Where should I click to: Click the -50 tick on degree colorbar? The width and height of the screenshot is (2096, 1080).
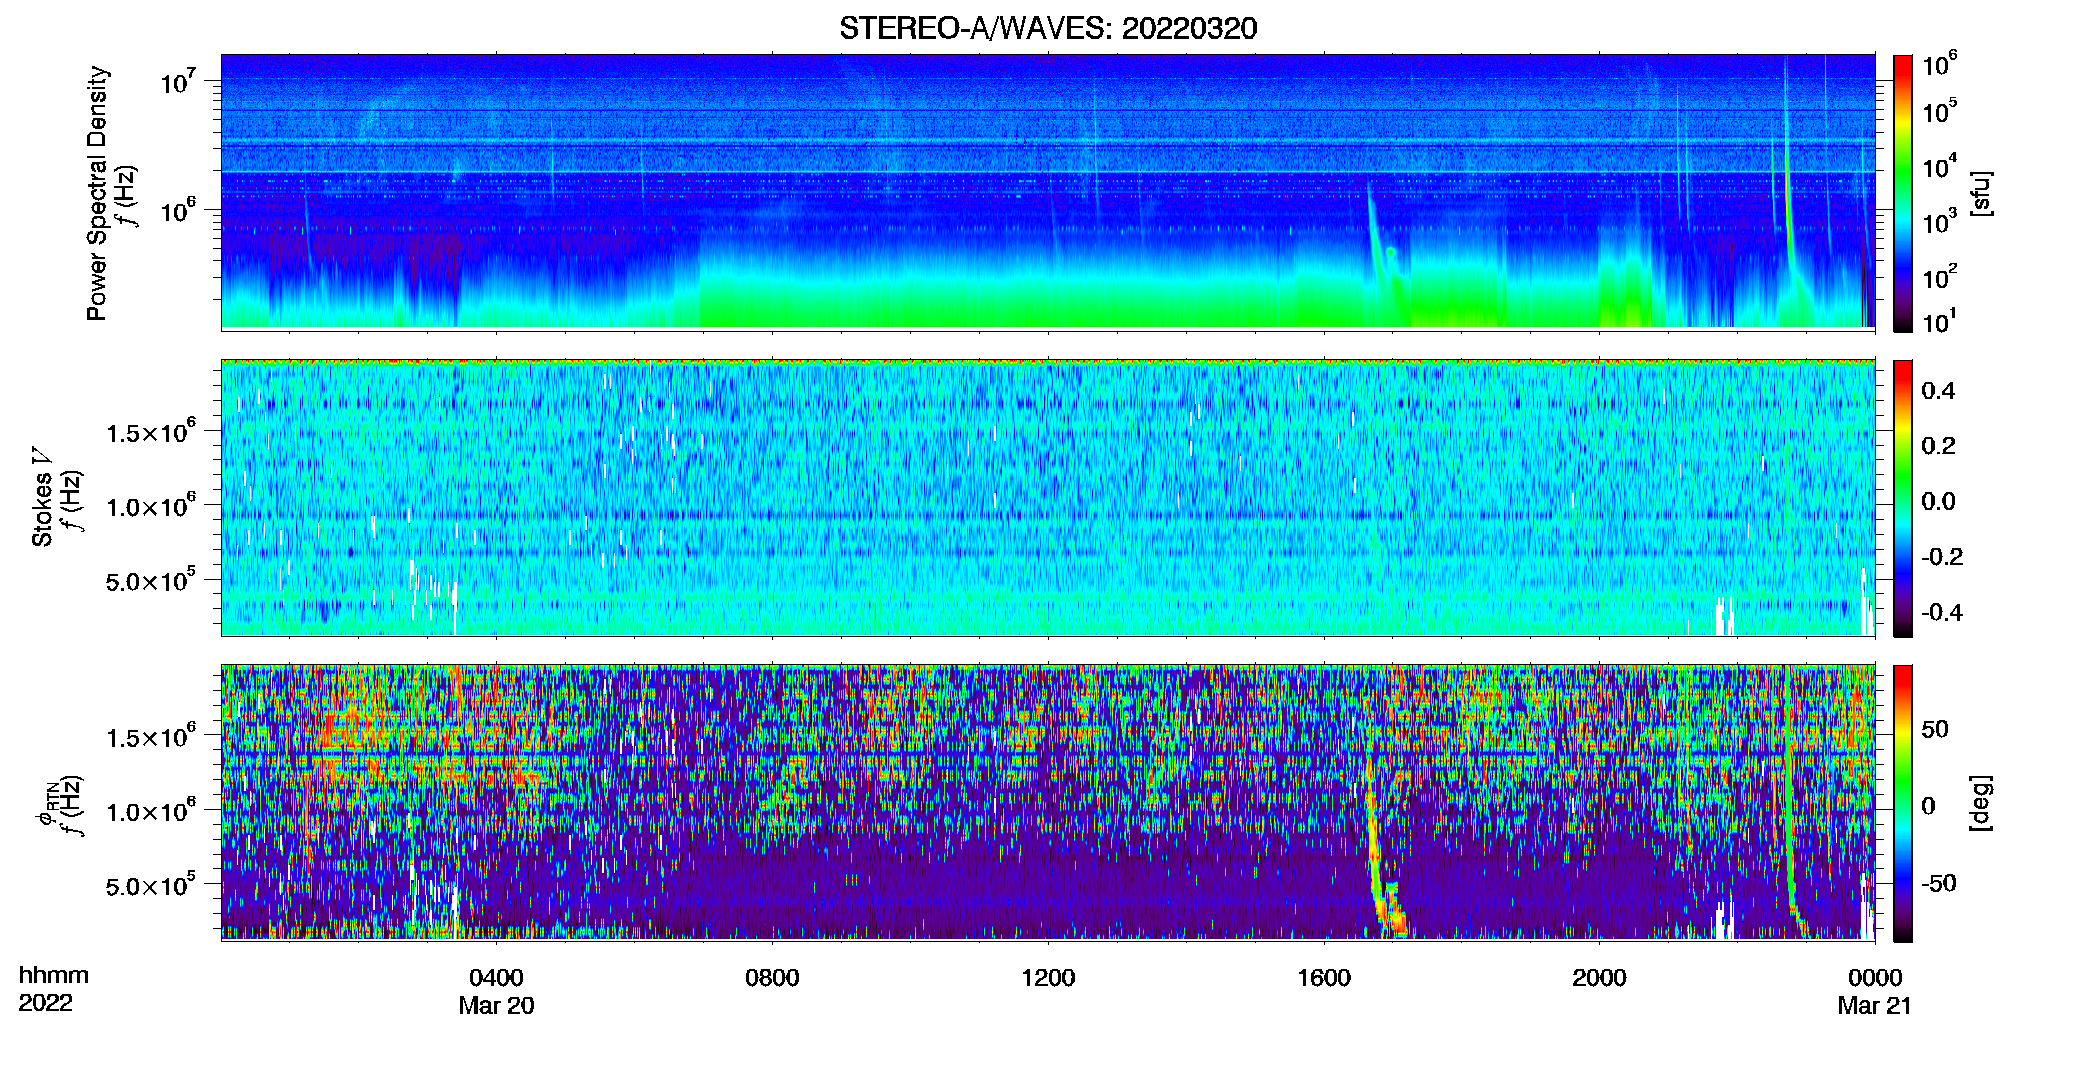1939,883
